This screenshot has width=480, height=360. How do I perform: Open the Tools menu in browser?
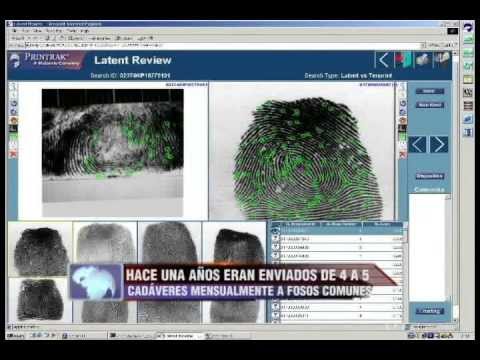click(x=71, y=31)
